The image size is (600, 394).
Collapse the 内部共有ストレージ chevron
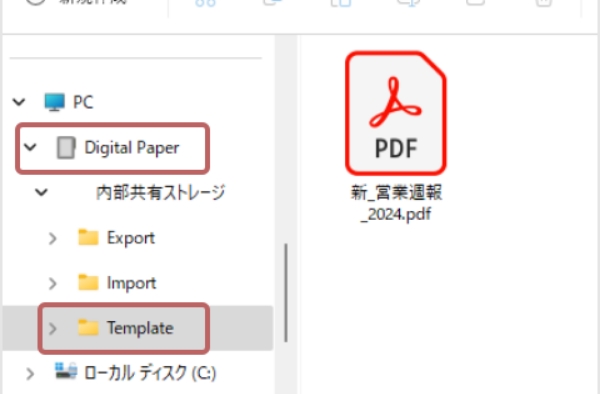click(41, 192)
